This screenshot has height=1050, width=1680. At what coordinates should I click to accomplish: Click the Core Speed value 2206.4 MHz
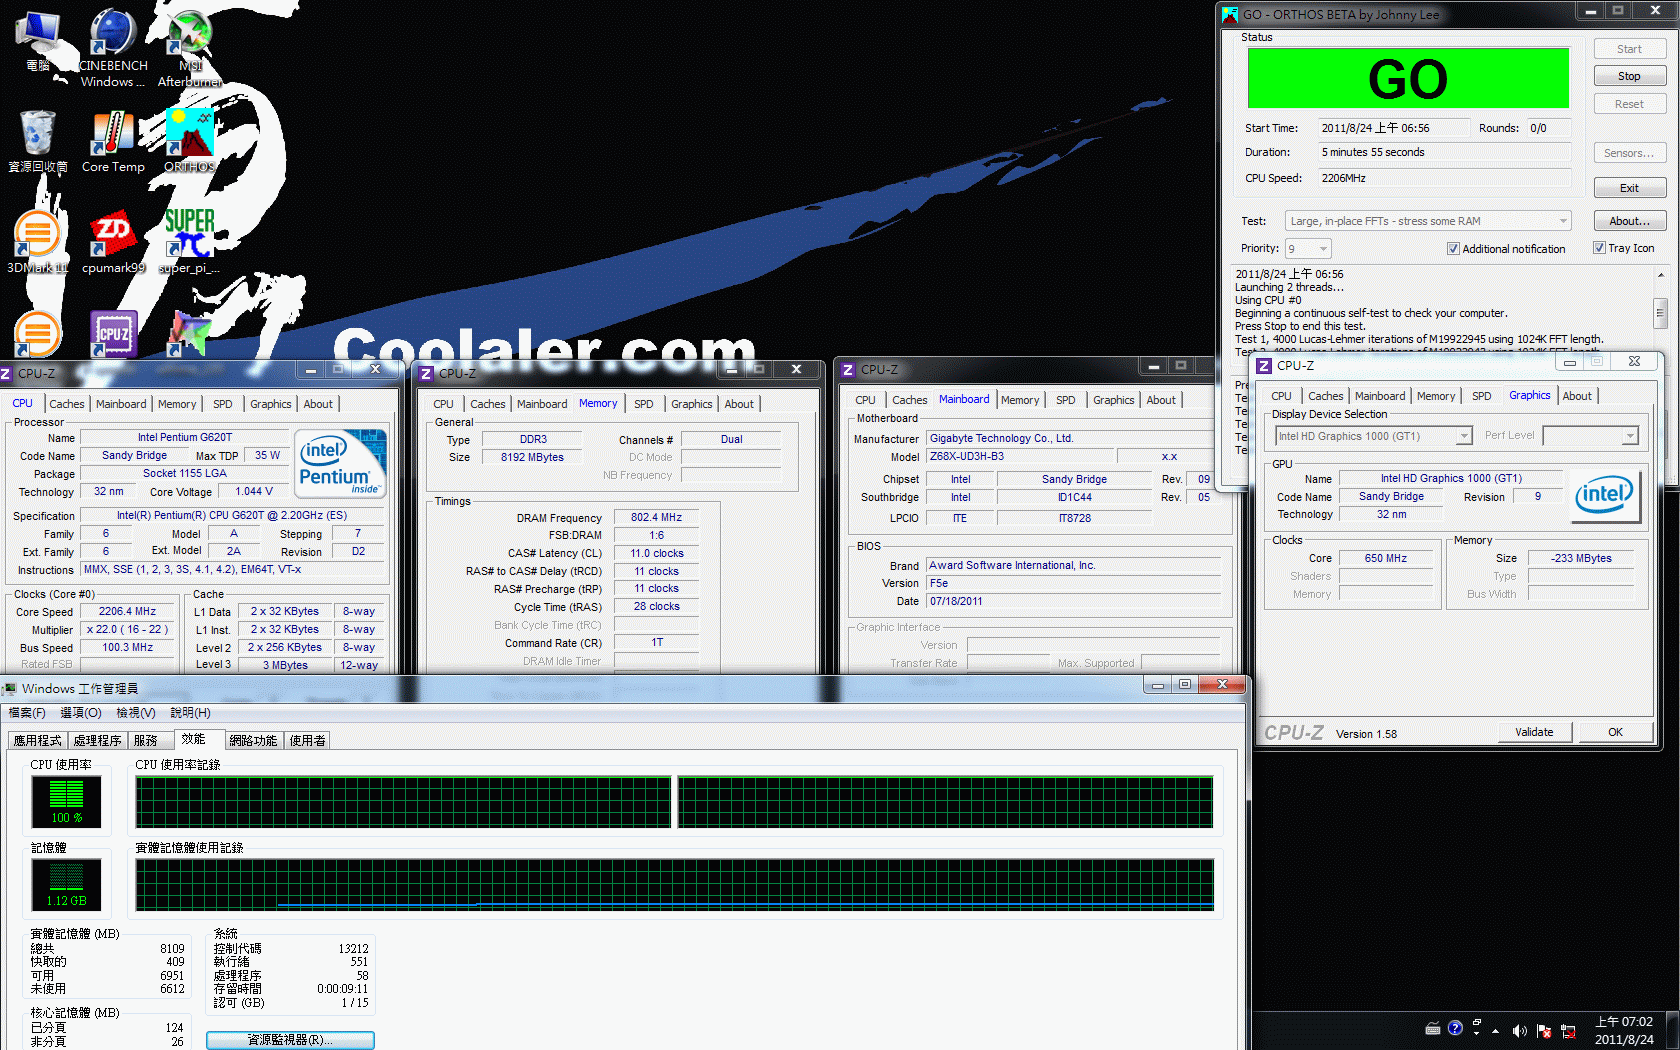pos(127,611)
